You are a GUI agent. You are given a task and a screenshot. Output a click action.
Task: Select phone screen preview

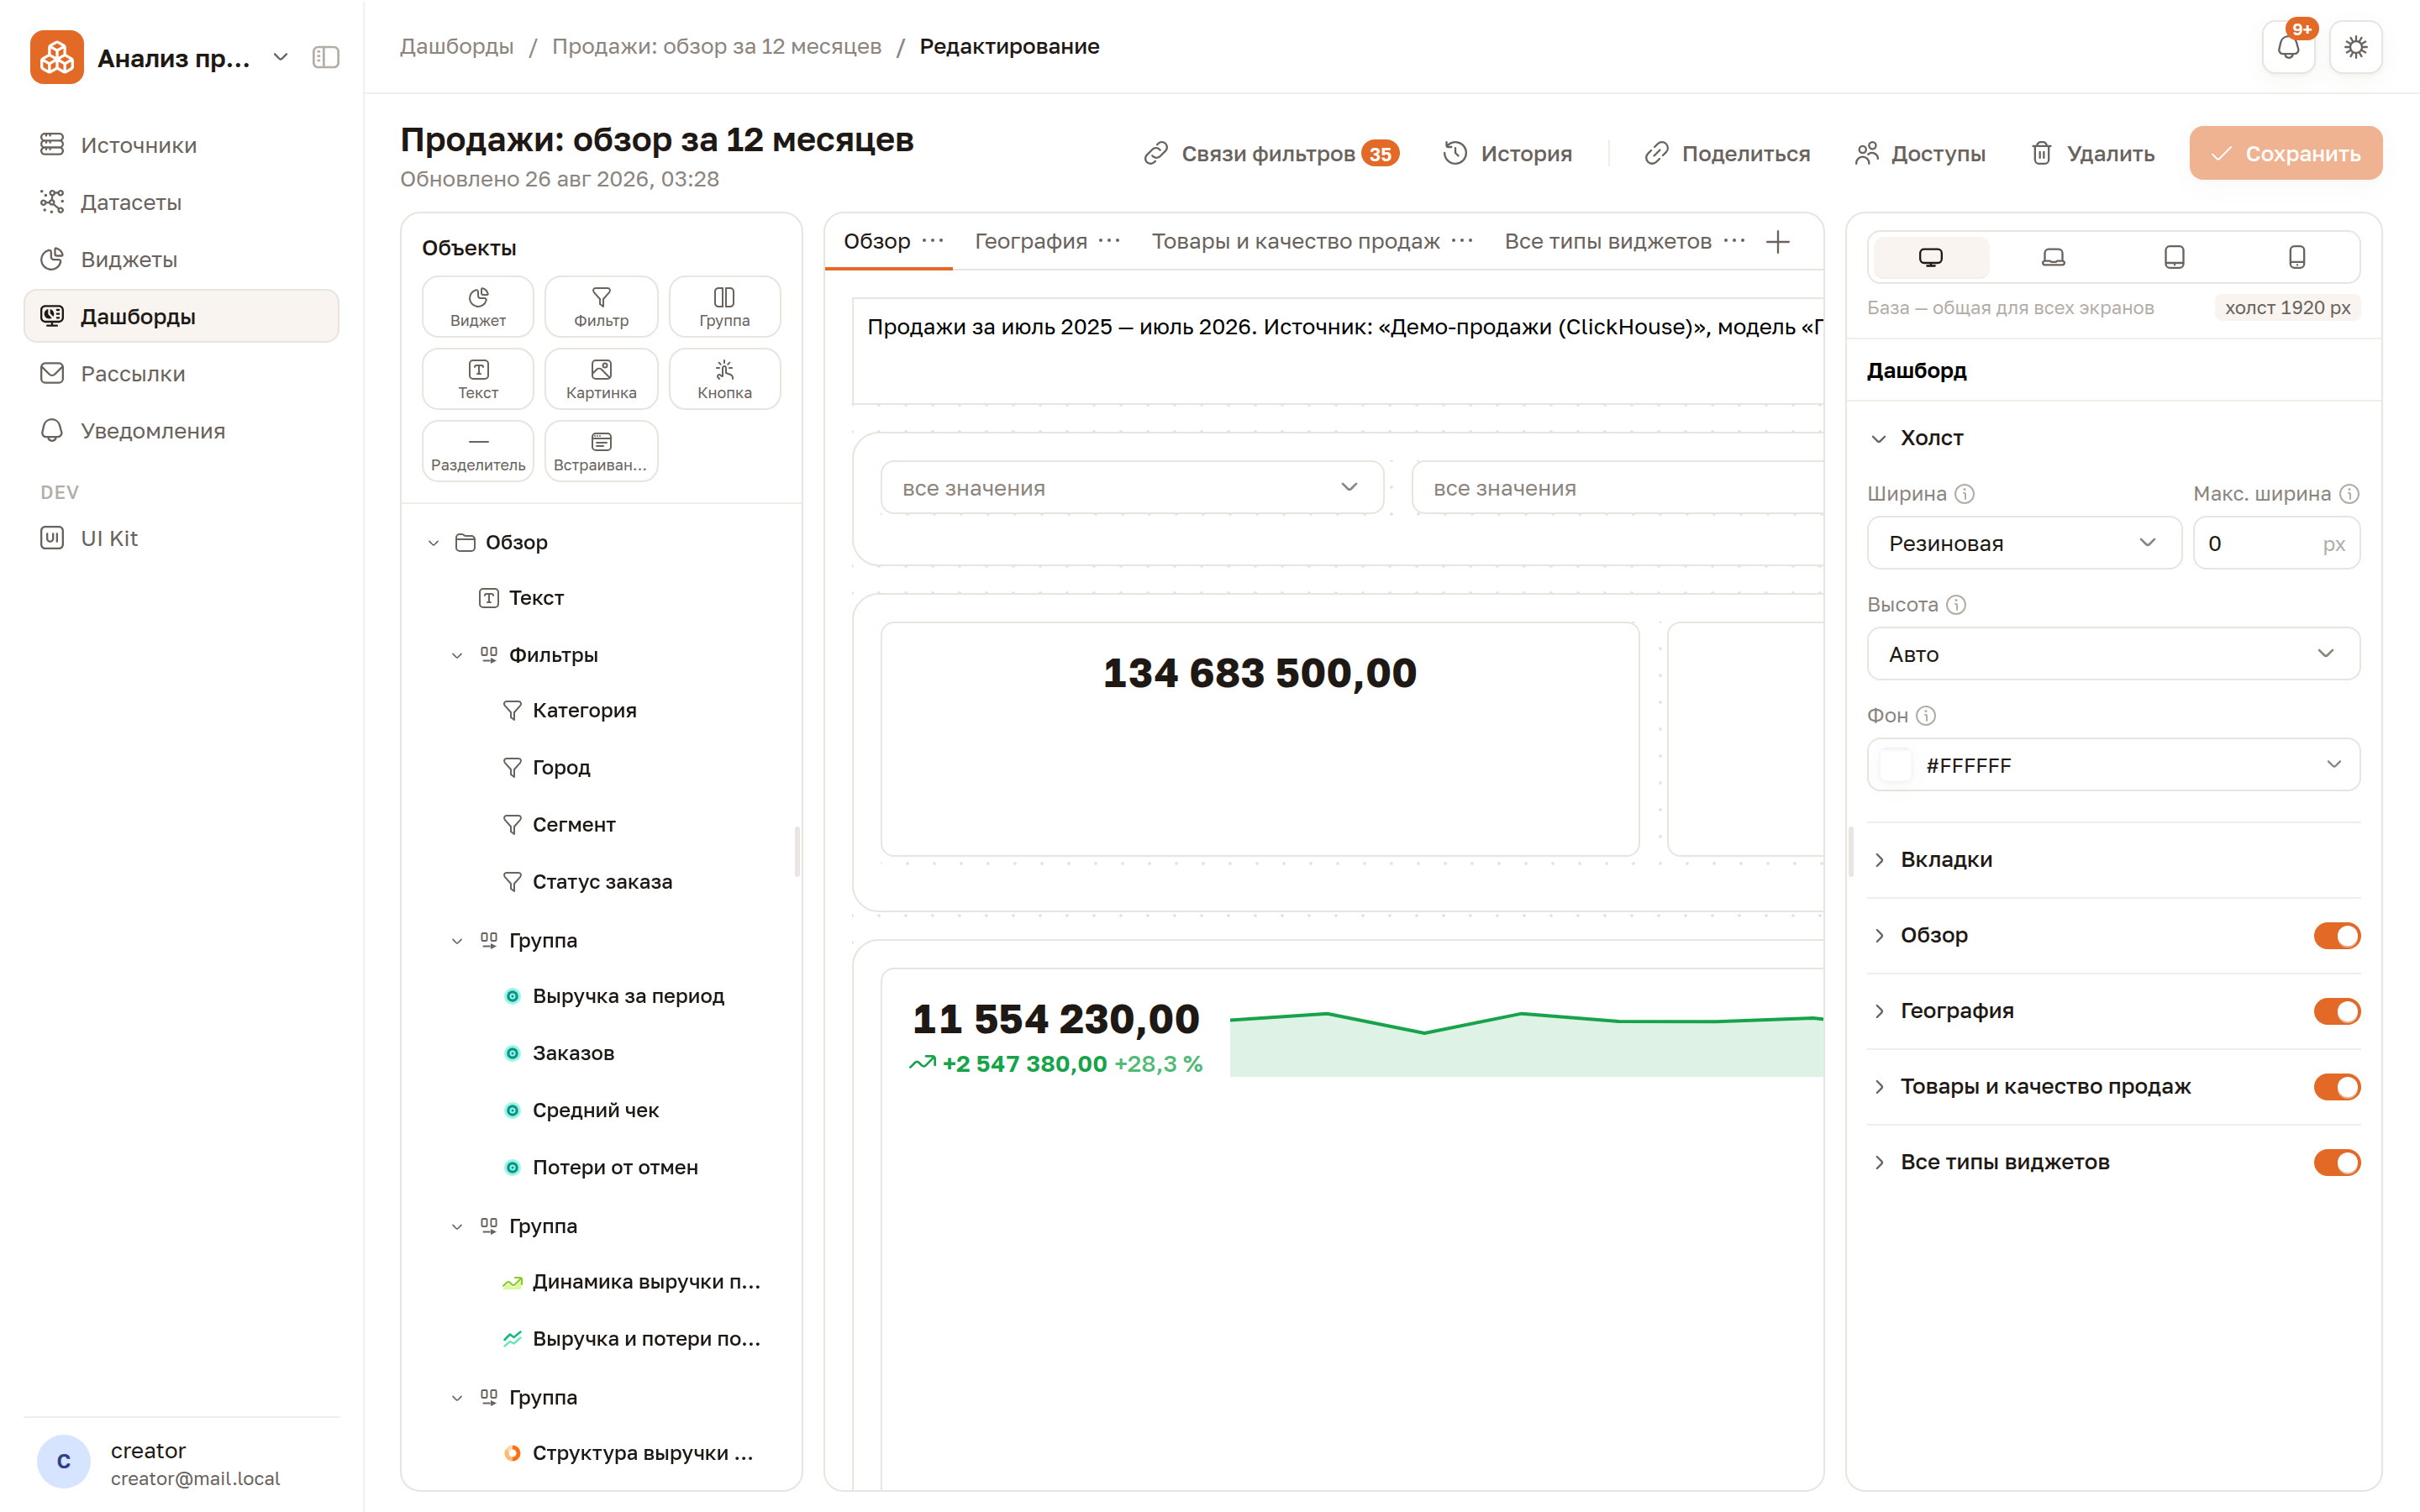tap(2297, 257)
